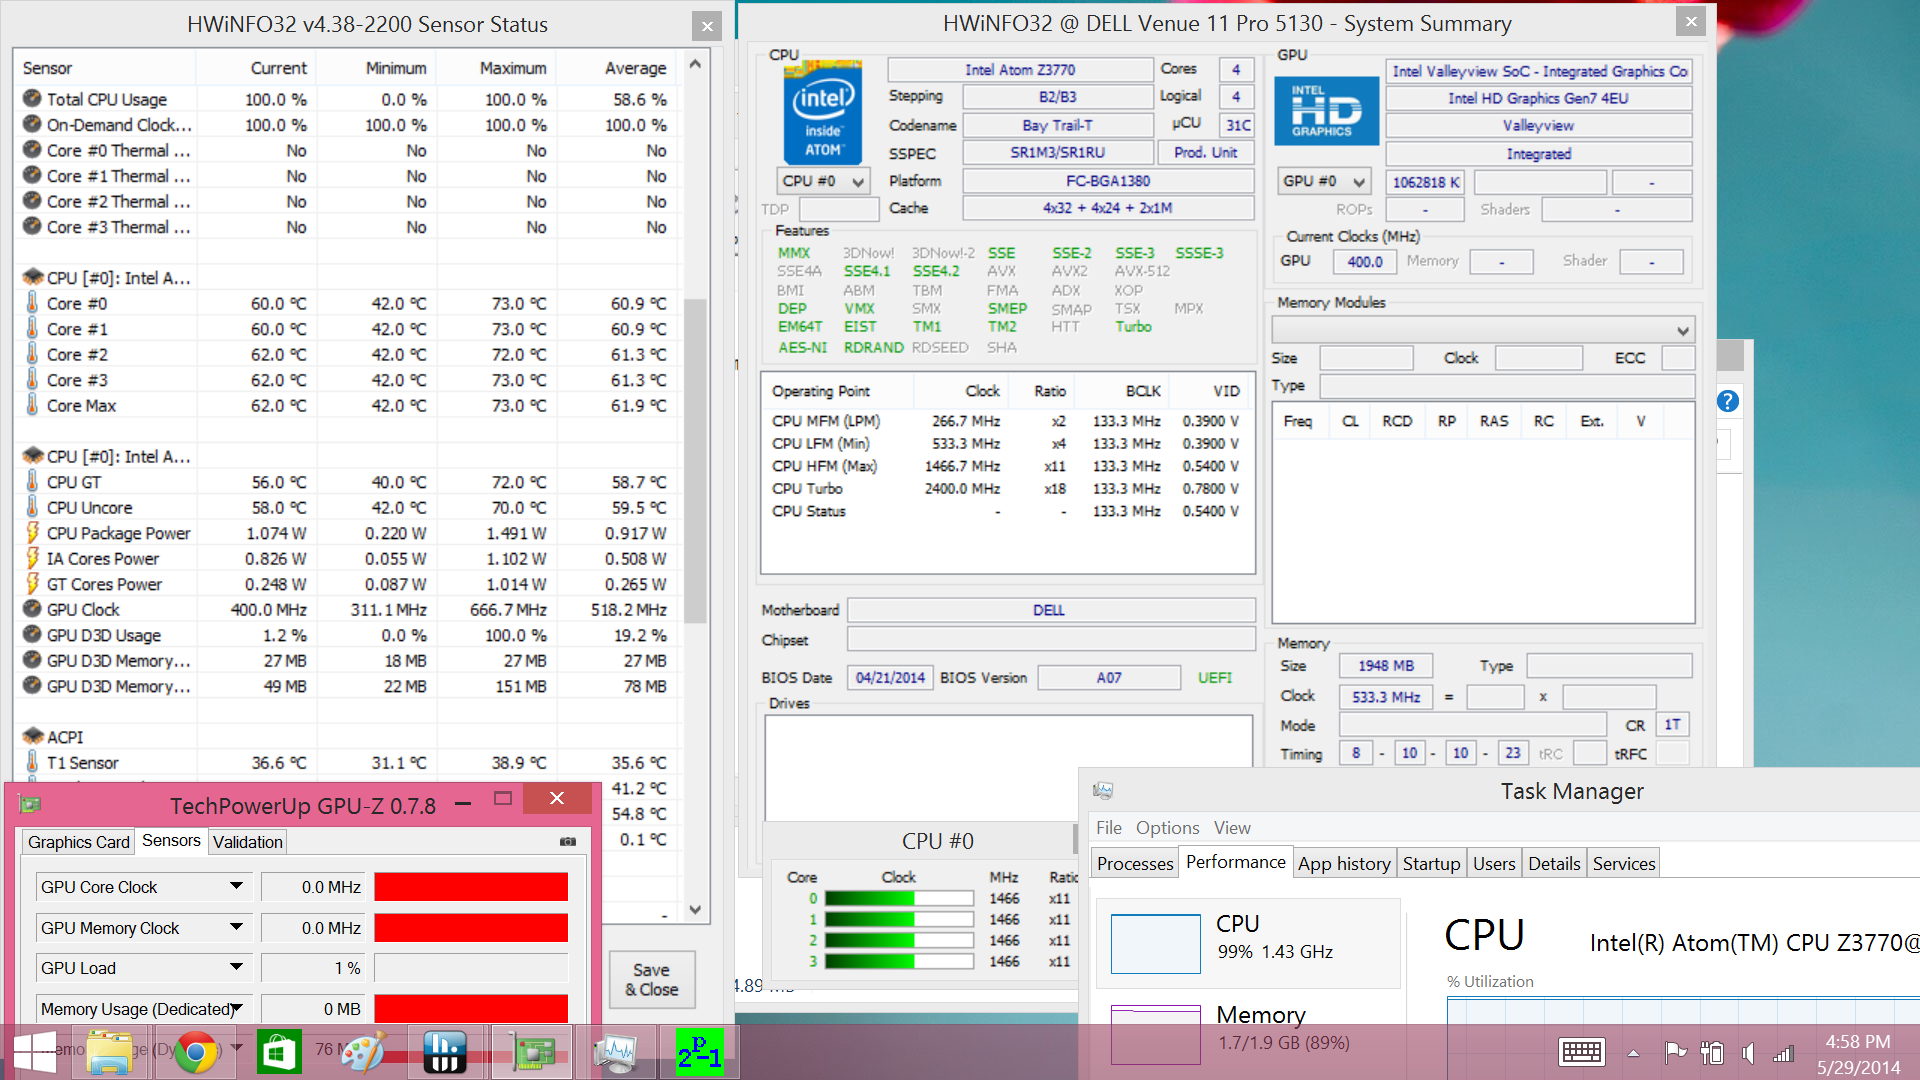This screenshot has width=1920, height=1080.
Task: Click the Save & Close button
Action: click(651, 980)
